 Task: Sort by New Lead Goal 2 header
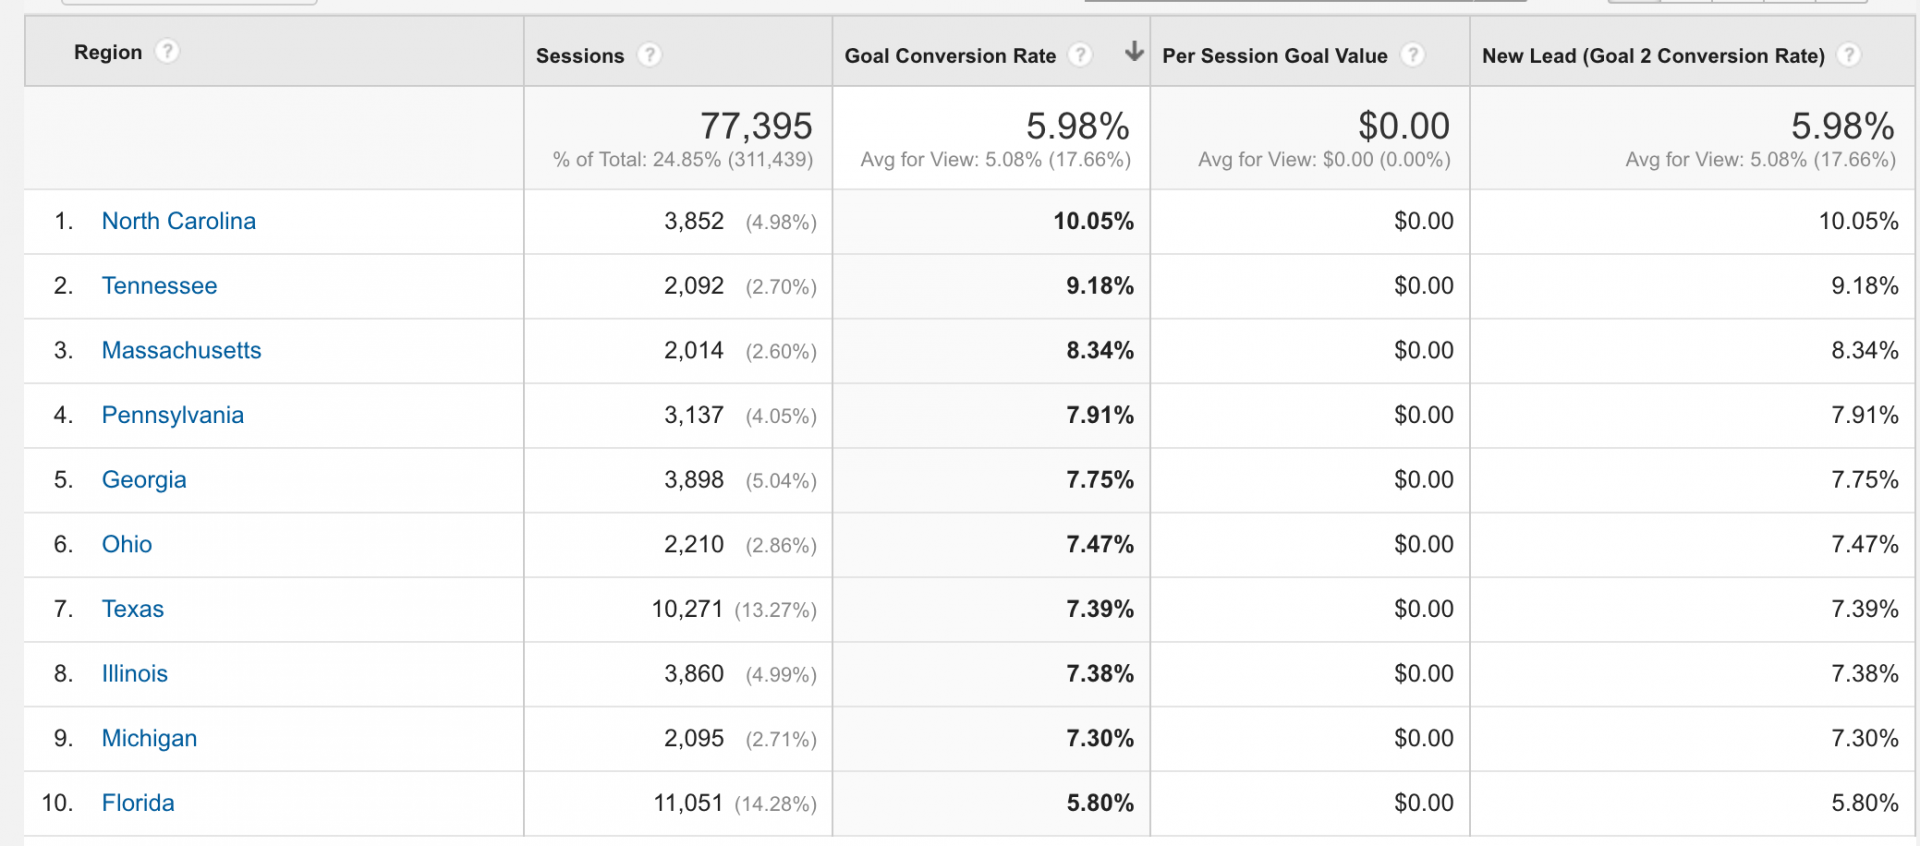(x=1652, y=56)
